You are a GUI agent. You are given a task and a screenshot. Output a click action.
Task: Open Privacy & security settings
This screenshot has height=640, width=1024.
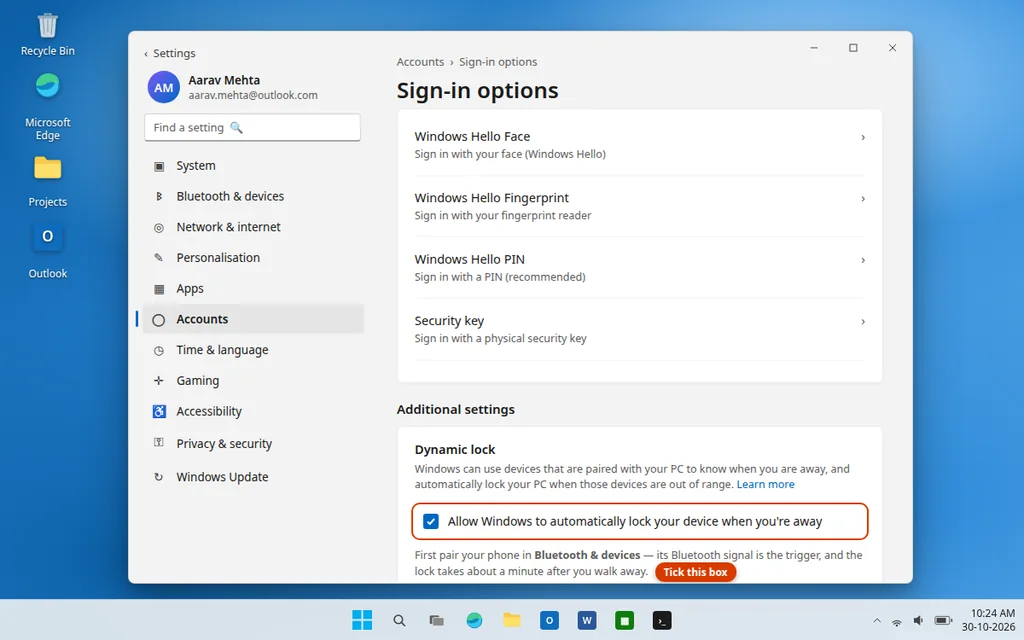253,443
